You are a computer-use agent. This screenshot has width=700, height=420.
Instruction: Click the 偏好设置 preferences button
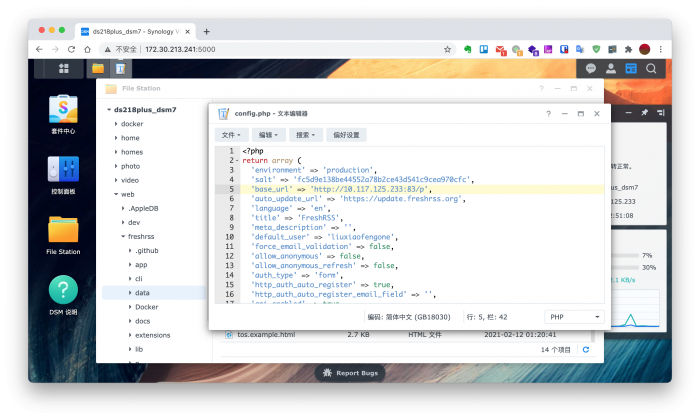pyautogui.click(x=346, y=134)
